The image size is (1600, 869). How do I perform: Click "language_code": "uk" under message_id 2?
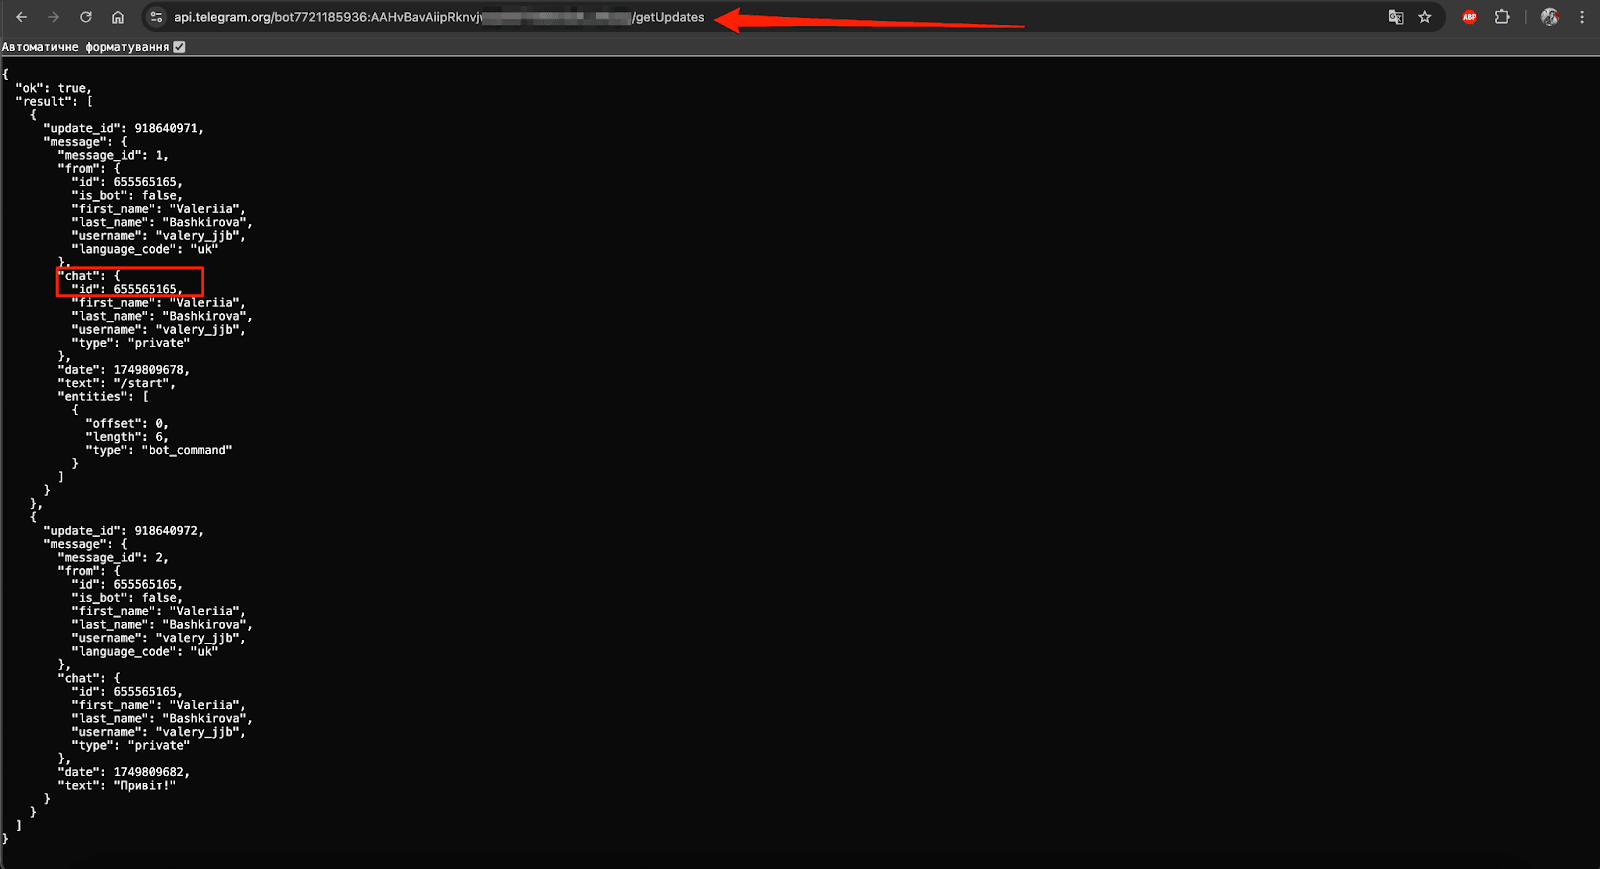coord(144,652)
